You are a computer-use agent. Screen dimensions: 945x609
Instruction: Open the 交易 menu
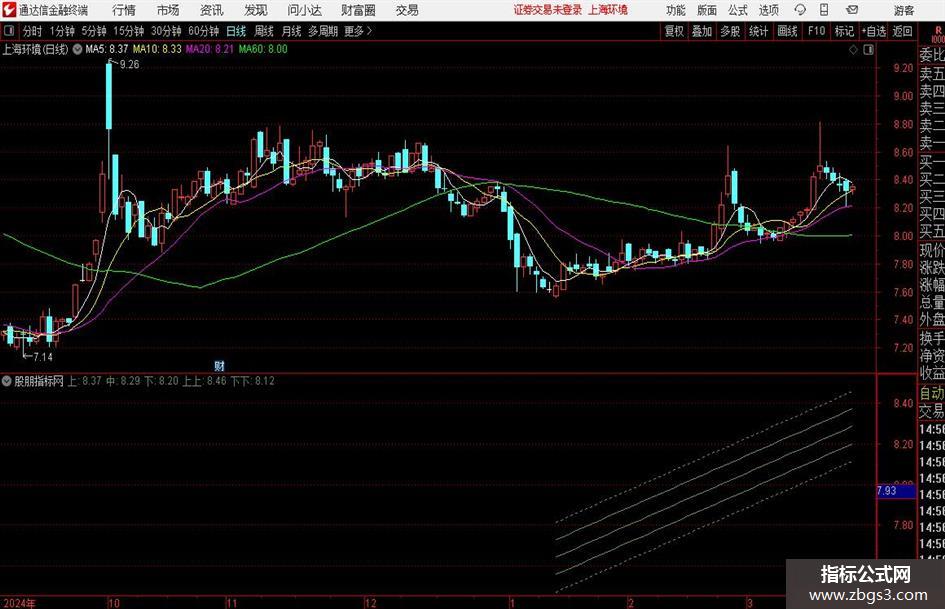407,10
